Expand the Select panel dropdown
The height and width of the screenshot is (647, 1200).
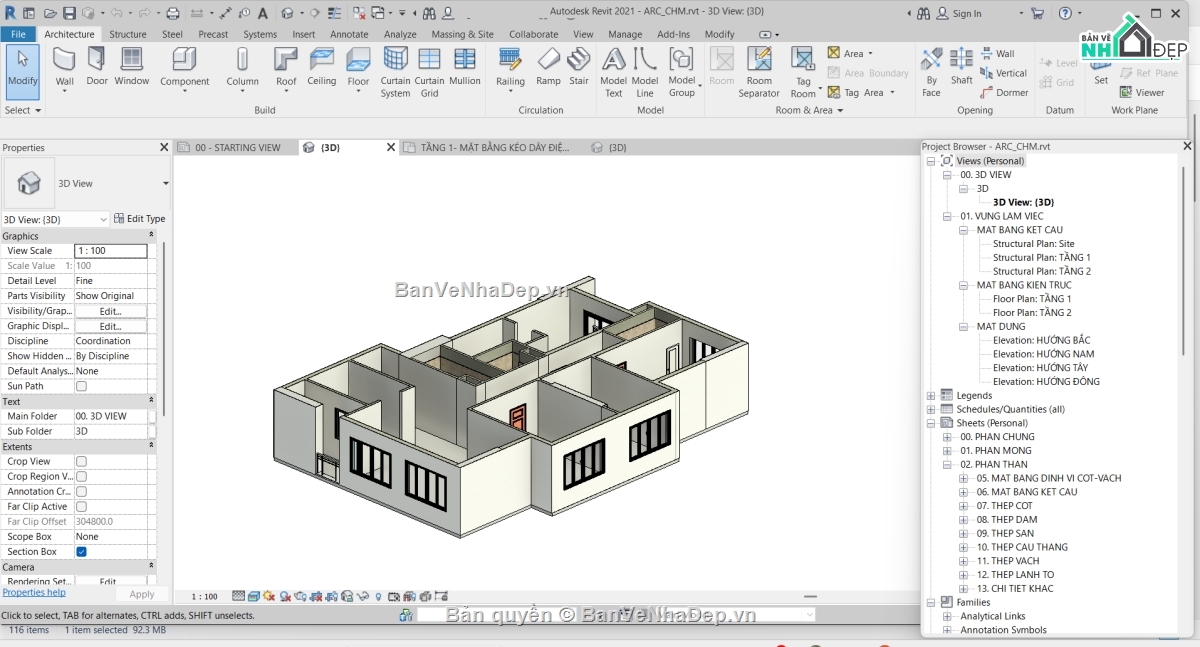click(22, 110)
